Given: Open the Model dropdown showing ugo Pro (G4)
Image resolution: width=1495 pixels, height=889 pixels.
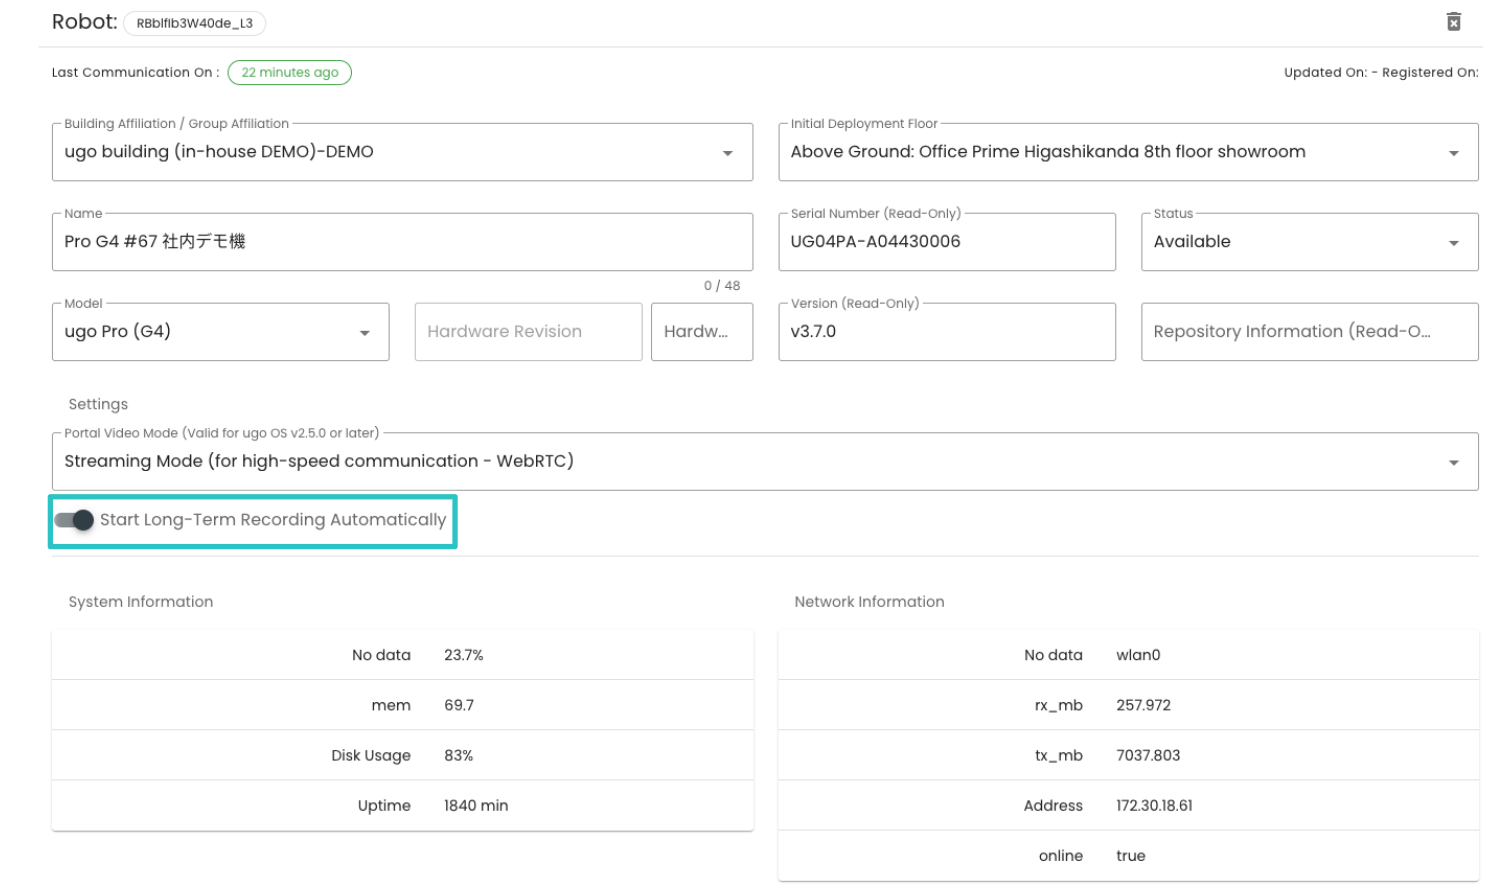Looking at the screenshot, I should pyautogui.click(x=220, y=332).
